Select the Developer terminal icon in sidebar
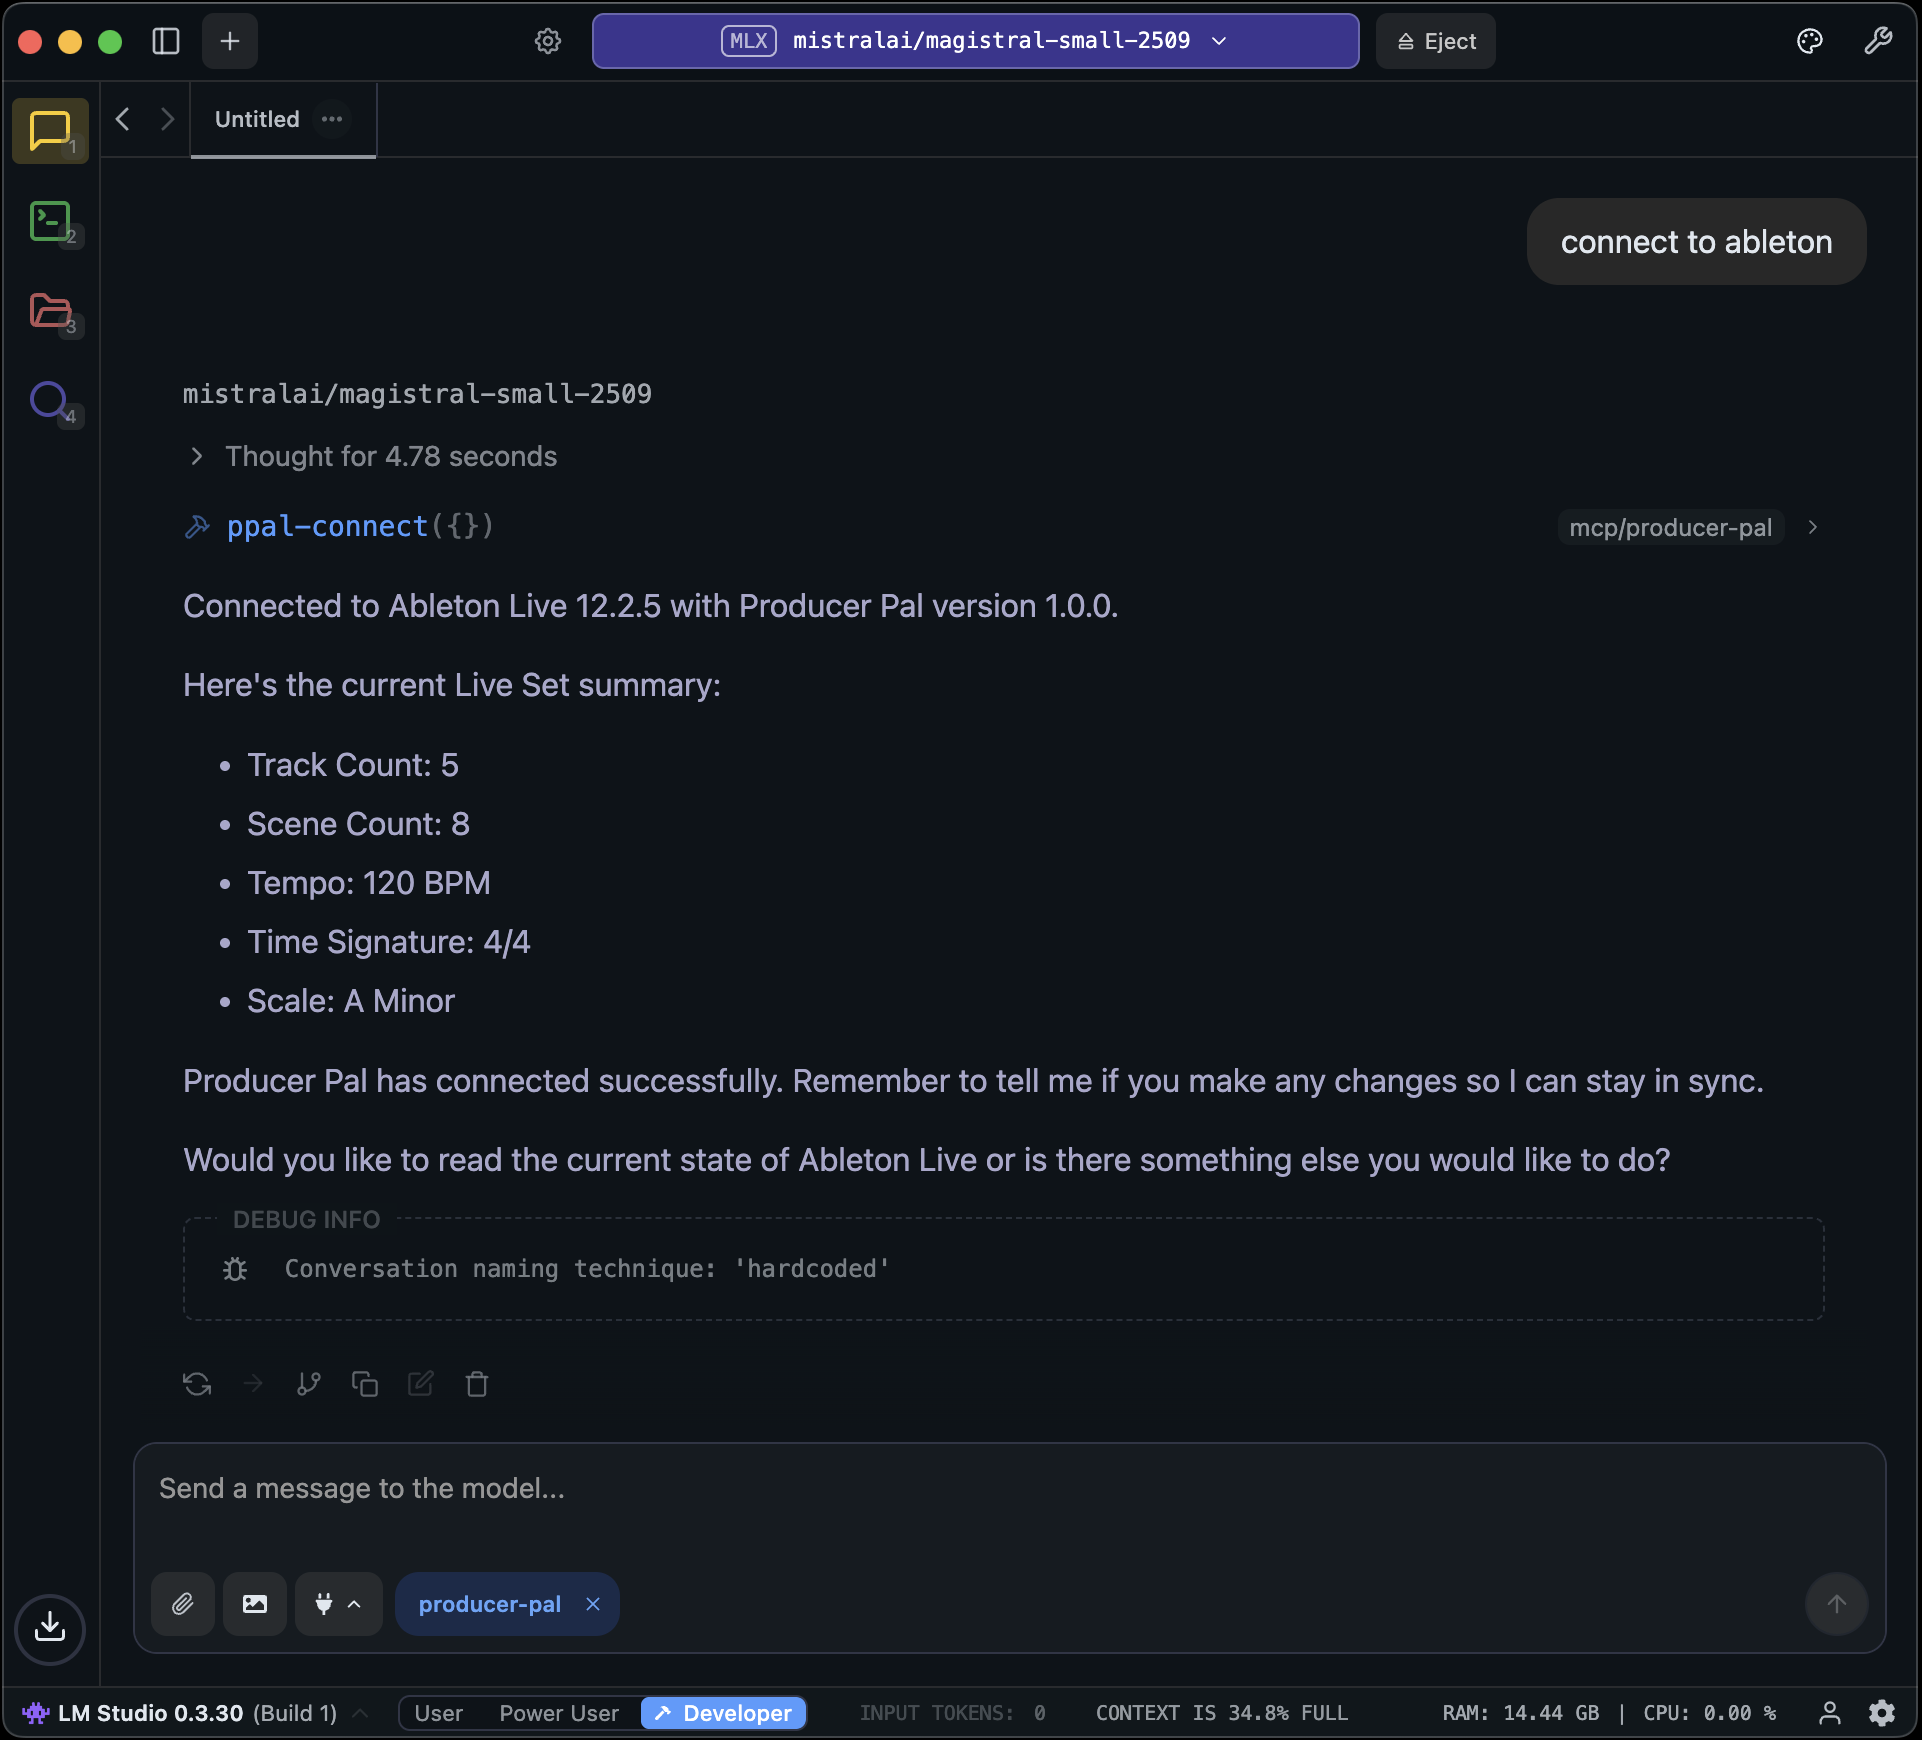1922x1740 pixels. point(49,222)
